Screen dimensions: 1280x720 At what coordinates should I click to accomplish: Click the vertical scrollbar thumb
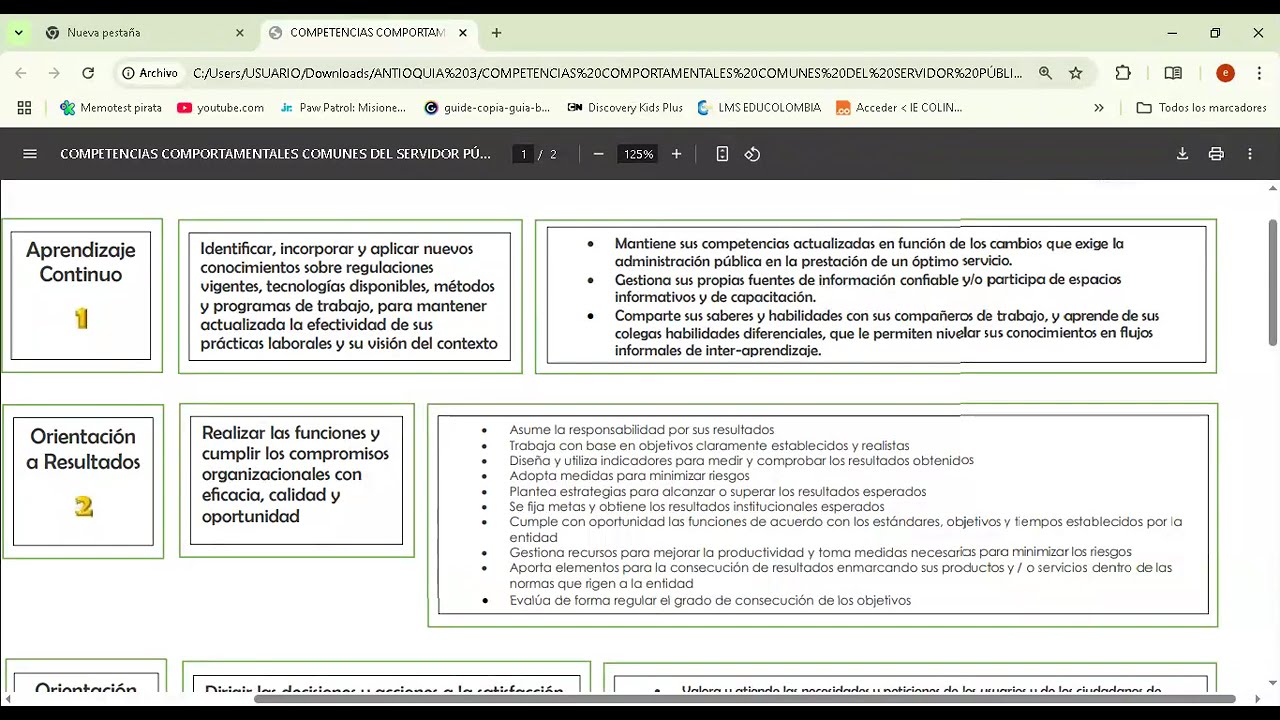(1272, 282)
